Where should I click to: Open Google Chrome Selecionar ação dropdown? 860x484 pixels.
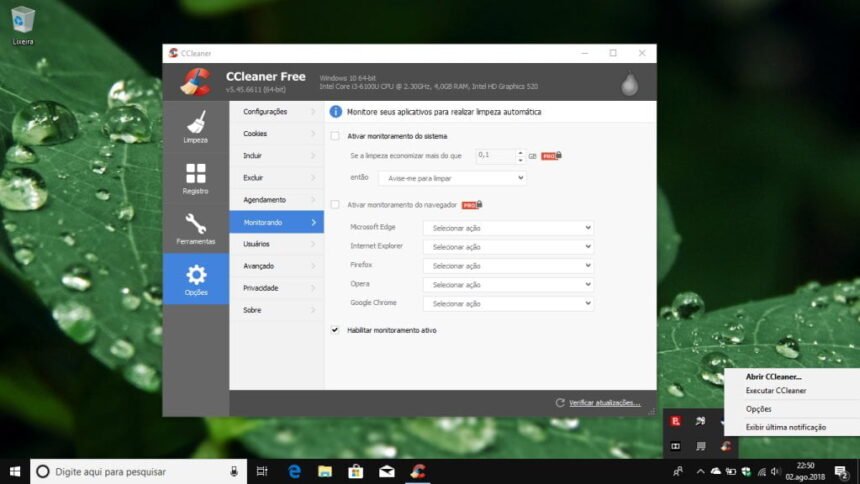508,303
